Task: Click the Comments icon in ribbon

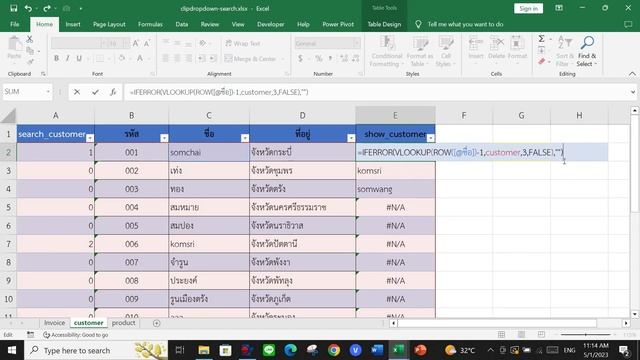Action: pos(628,24)
